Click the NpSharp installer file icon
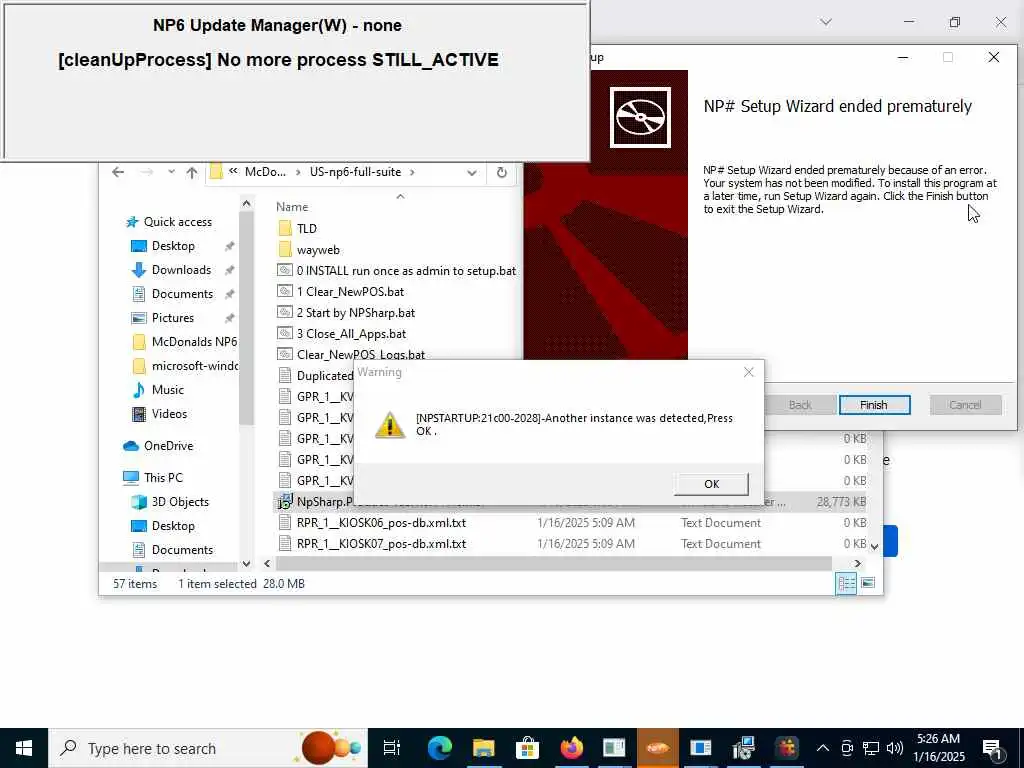Screen dimensions: 1024x768 pyautogui.click(x=285, y=502)
